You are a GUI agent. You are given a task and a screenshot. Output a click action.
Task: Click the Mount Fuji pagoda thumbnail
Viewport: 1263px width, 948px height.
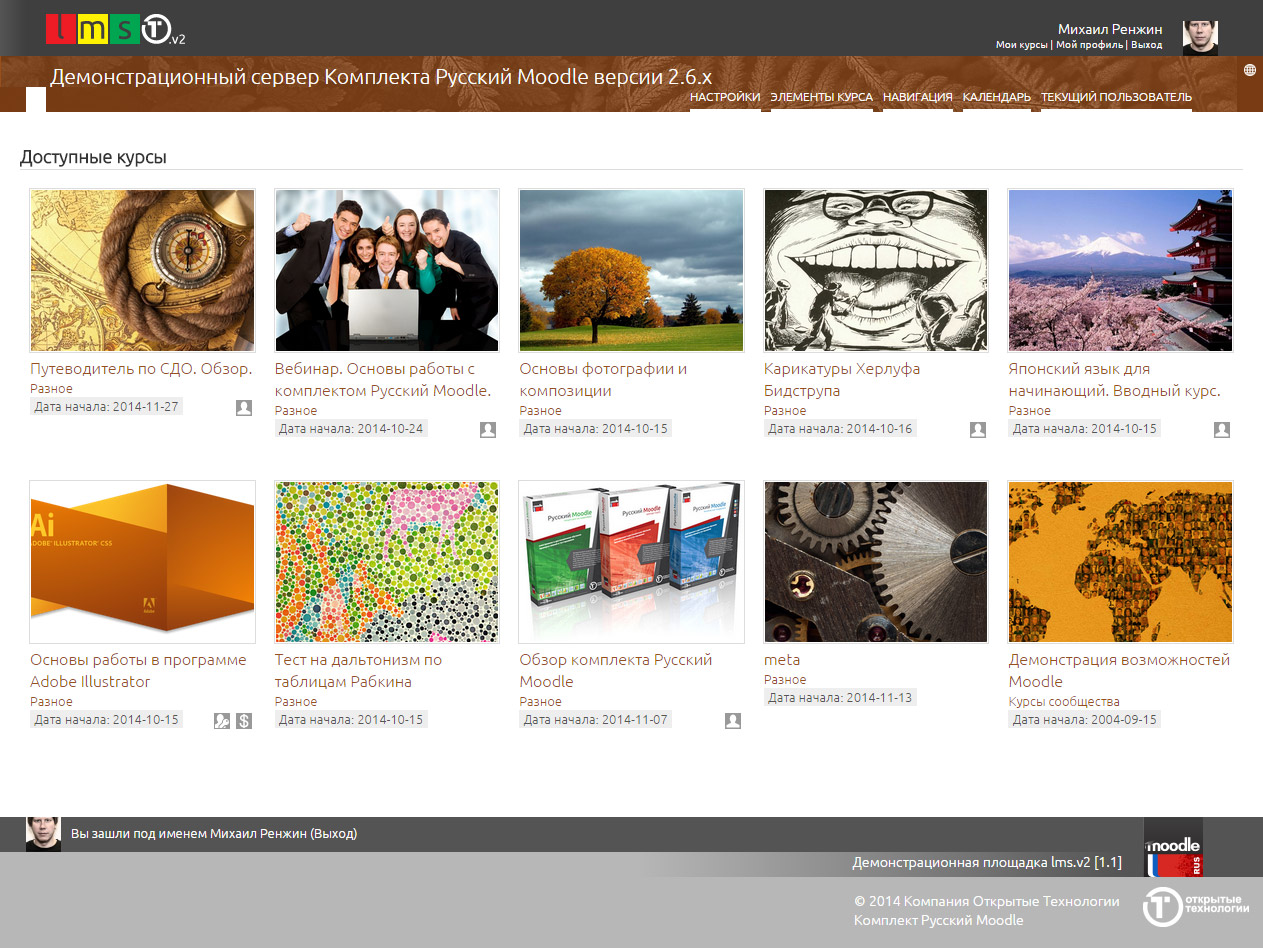pyautogui.click(x=1120, y=270)
